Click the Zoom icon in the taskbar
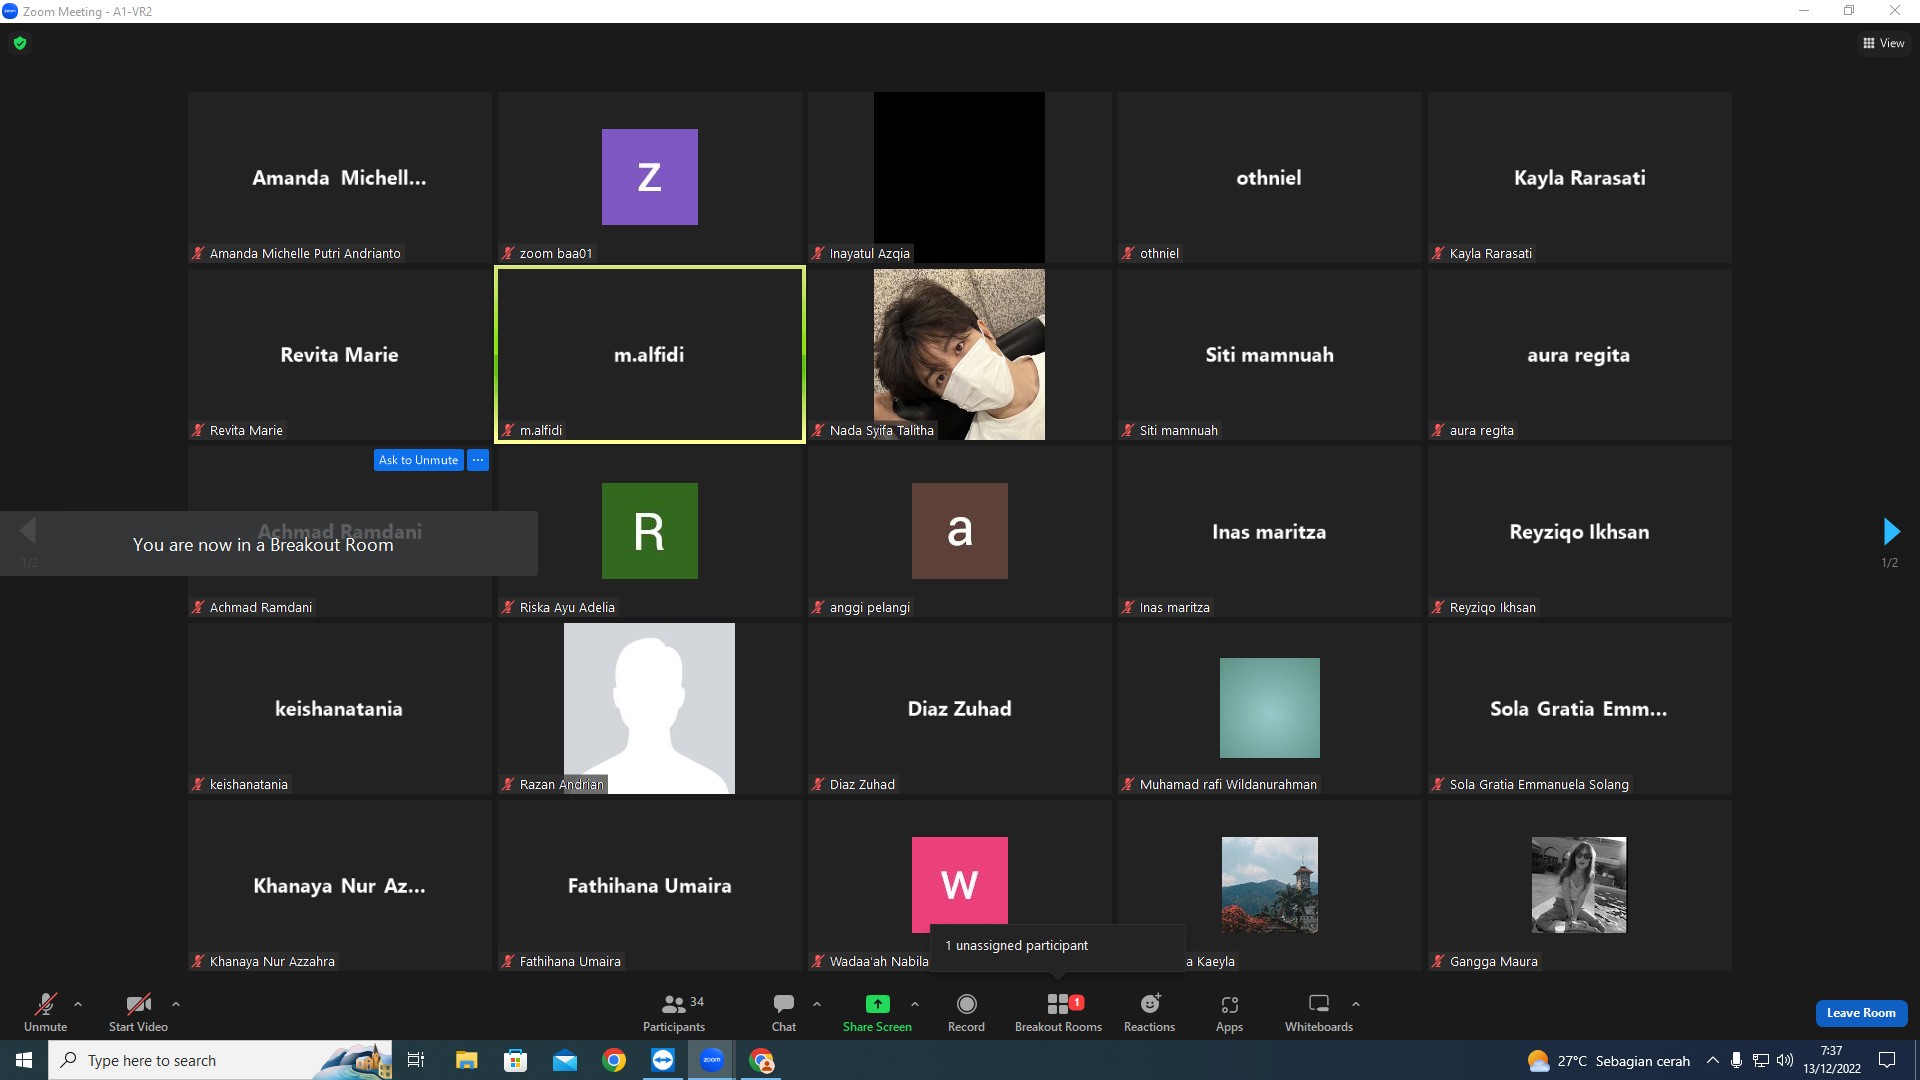 (x=712, y=1060)
